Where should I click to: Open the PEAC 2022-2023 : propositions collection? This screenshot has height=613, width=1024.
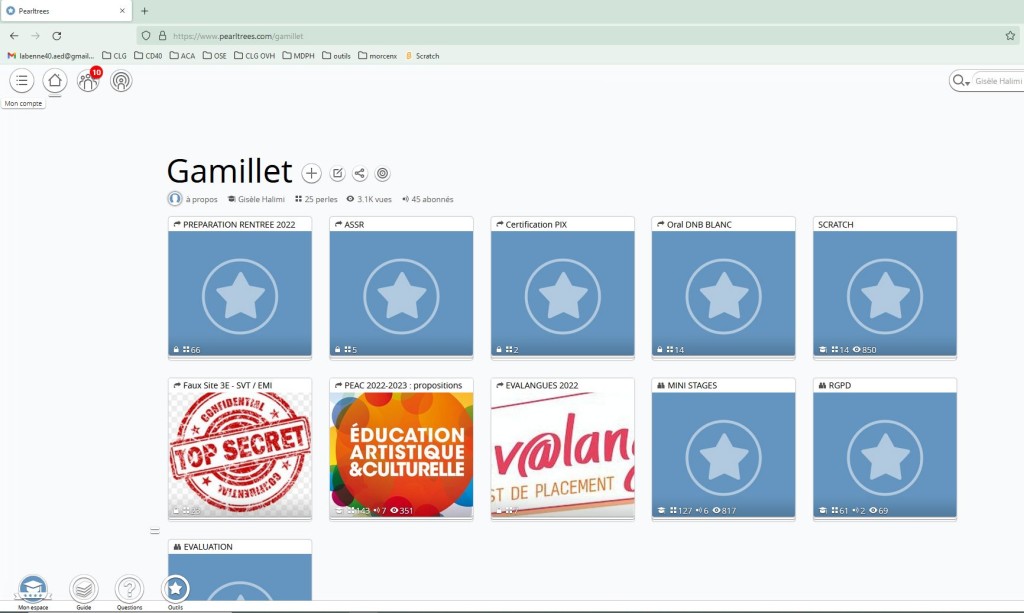click(x=401, y=448)
